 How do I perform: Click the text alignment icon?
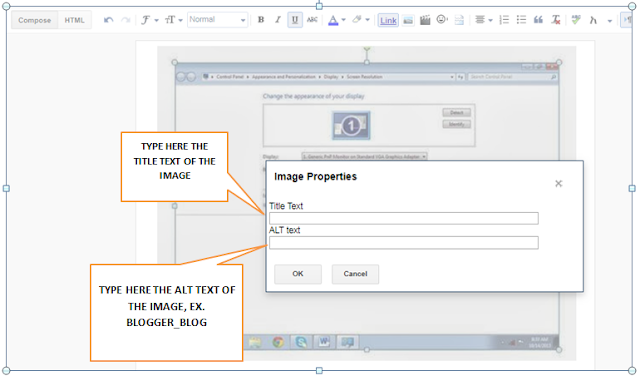[480, 20]
